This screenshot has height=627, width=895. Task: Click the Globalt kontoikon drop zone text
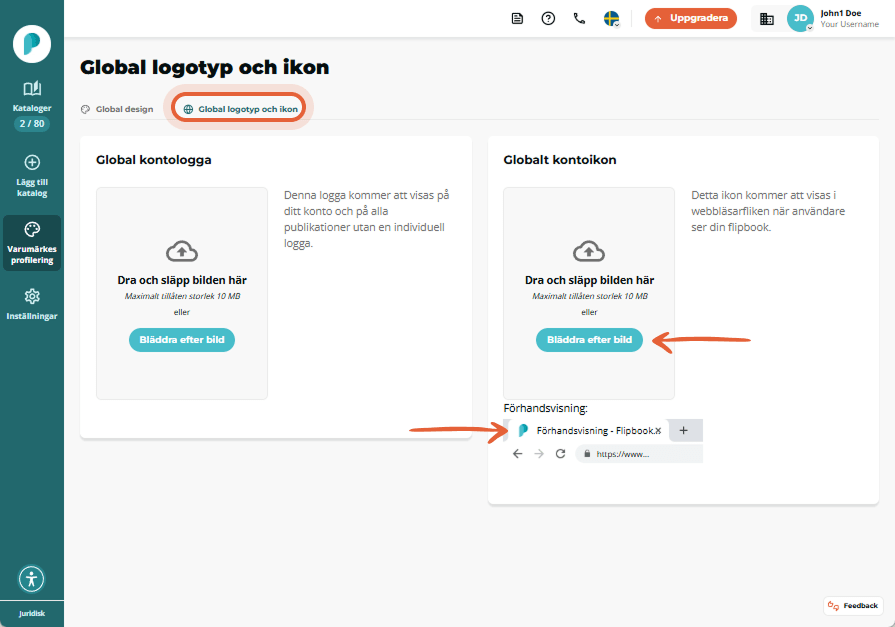point(589,280)
